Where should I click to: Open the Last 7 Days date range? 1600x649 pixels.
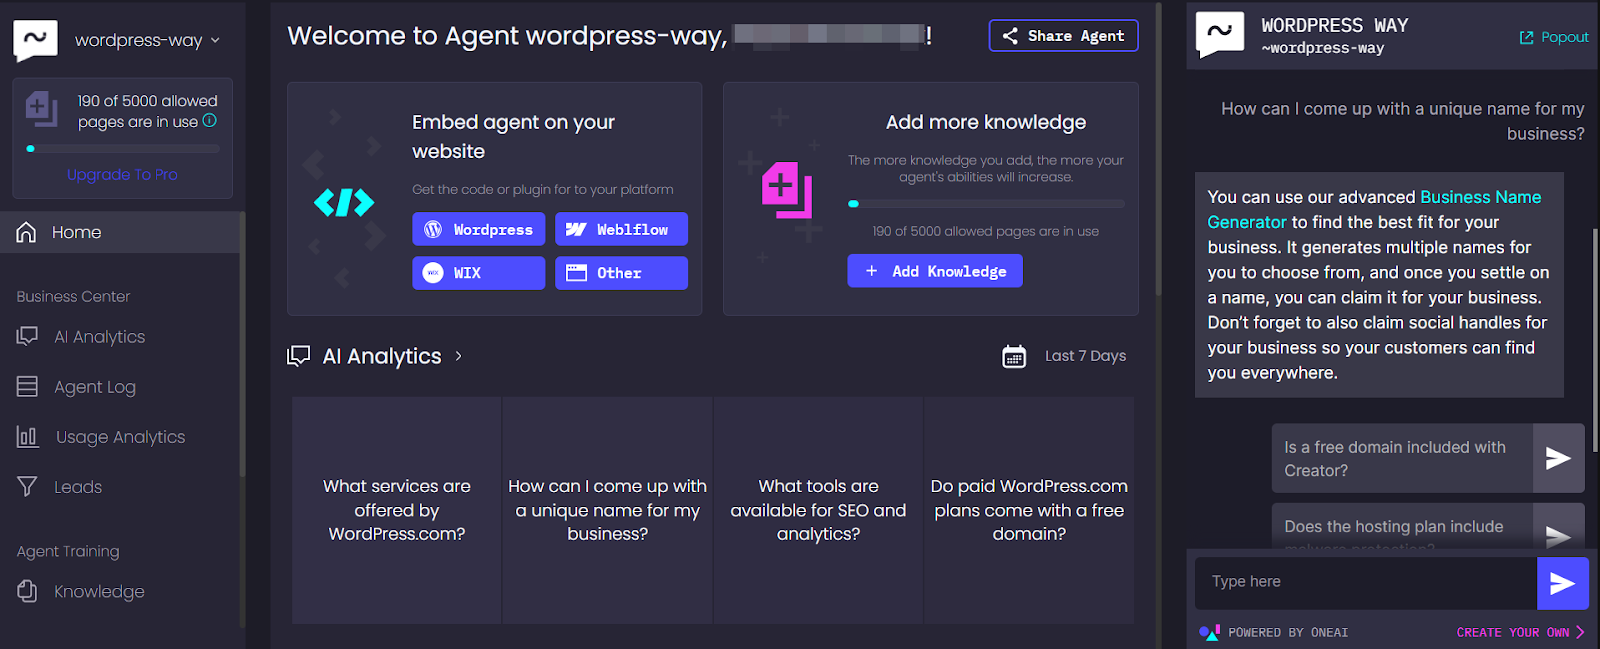[1085, 356]
